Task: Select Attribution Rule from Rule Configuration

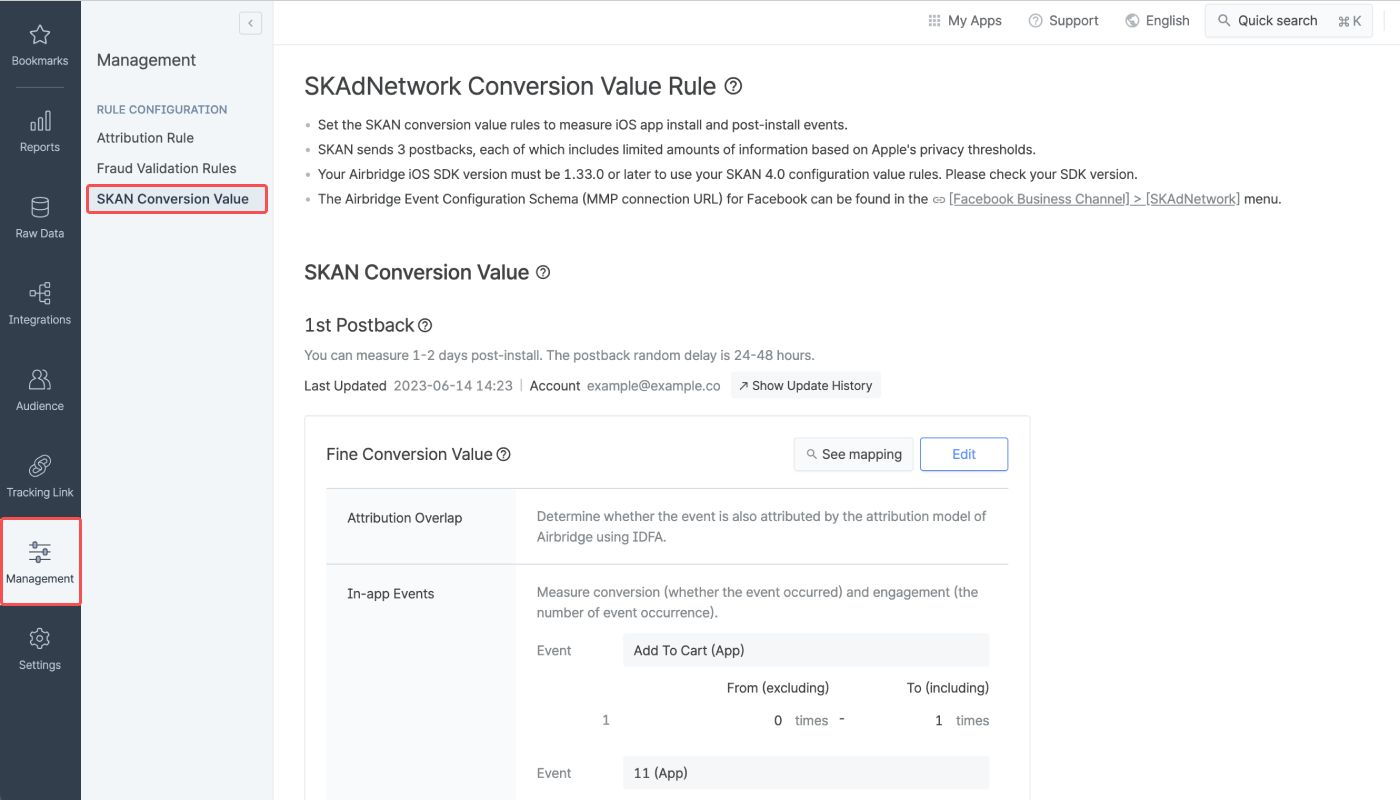Action: pyautogui.click(x=147, y=137)
